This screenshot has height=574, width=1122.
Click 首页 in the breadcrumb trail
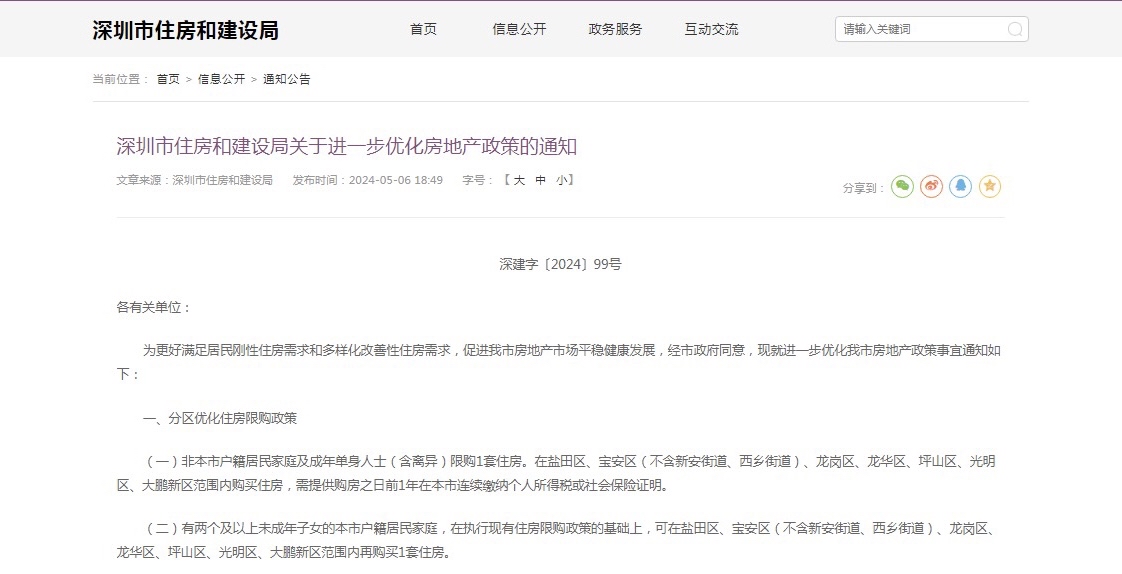(168, 79)
